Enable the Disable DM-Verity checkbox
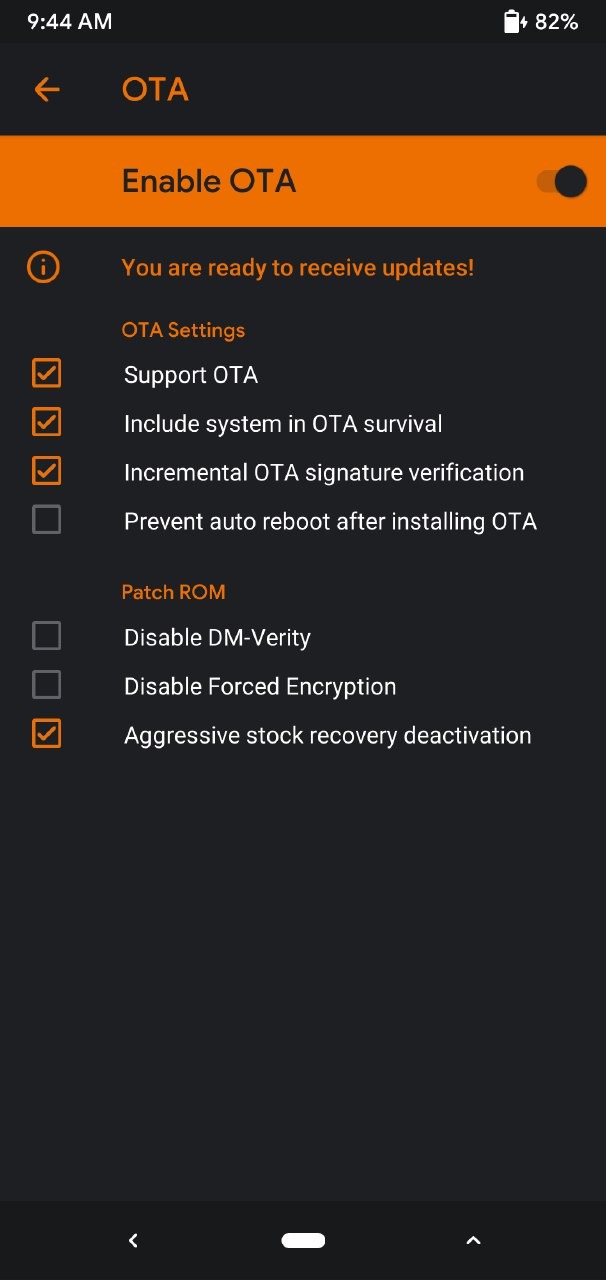The height and width of the screenshot is (1280, 606). pos(47,636)
